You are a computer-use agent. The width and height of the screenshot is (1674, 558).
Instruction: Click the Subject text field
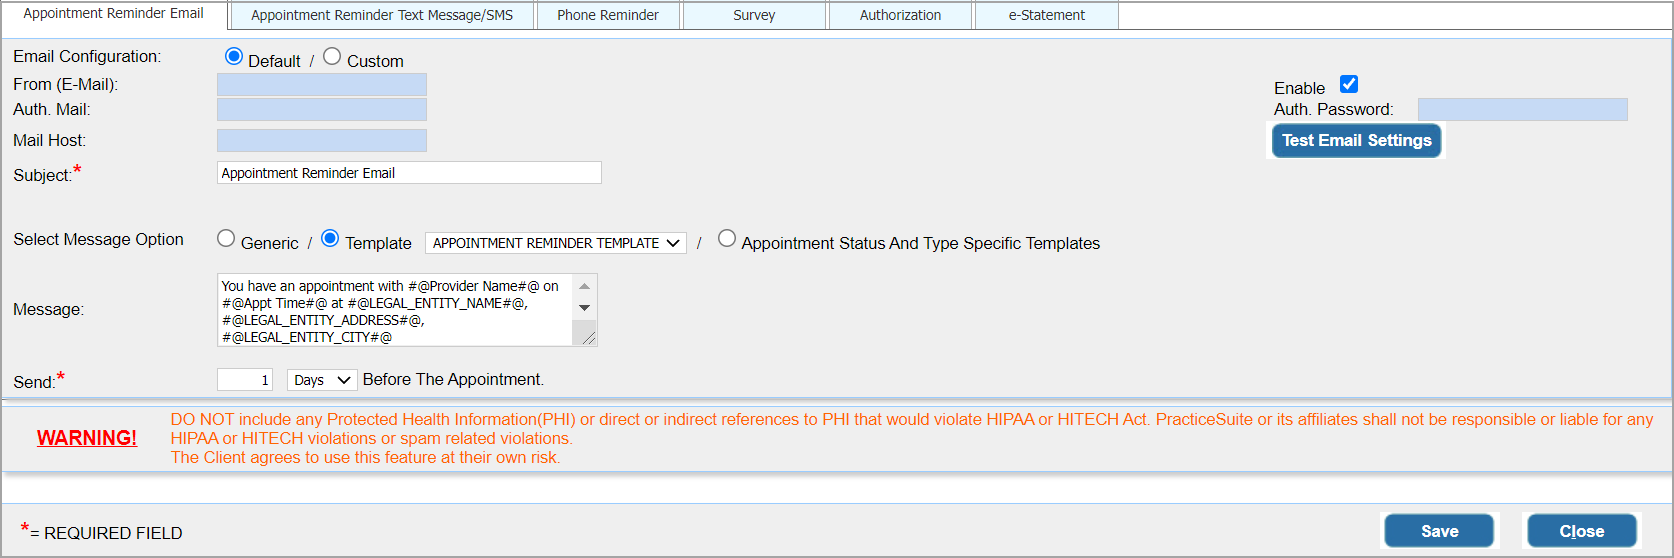(409, 173)
